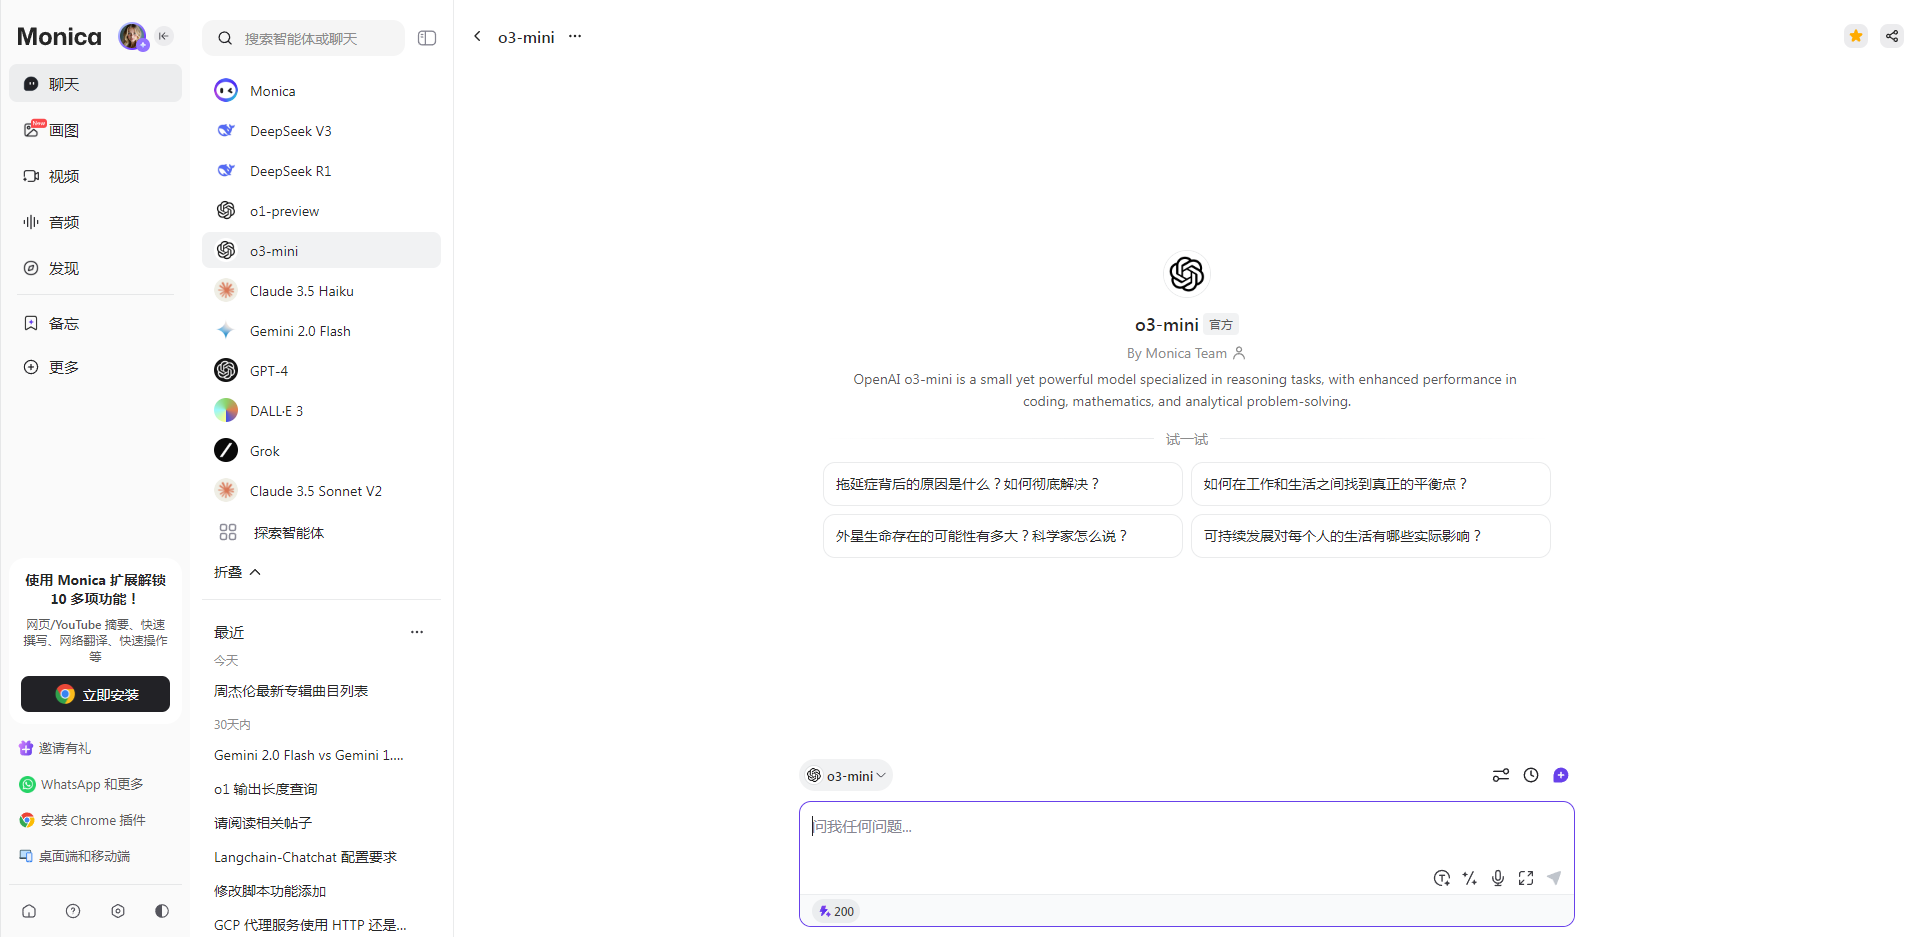Go back with the header back arrow
Viewport: 1920px width, 937px height.
477,36
